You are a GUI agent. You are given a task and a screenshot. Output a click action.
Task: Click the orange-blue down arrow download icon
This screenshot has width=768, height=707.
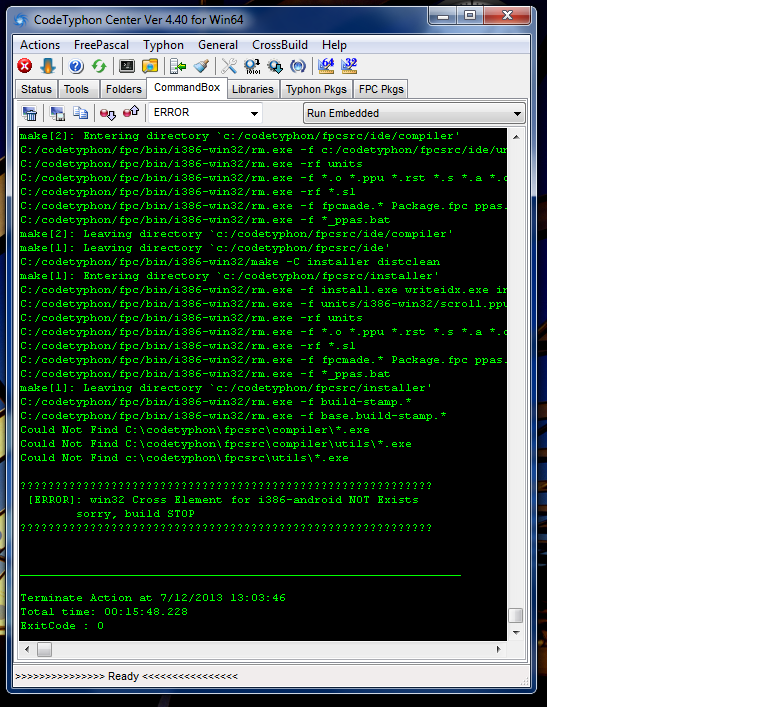tap(48, 66)
